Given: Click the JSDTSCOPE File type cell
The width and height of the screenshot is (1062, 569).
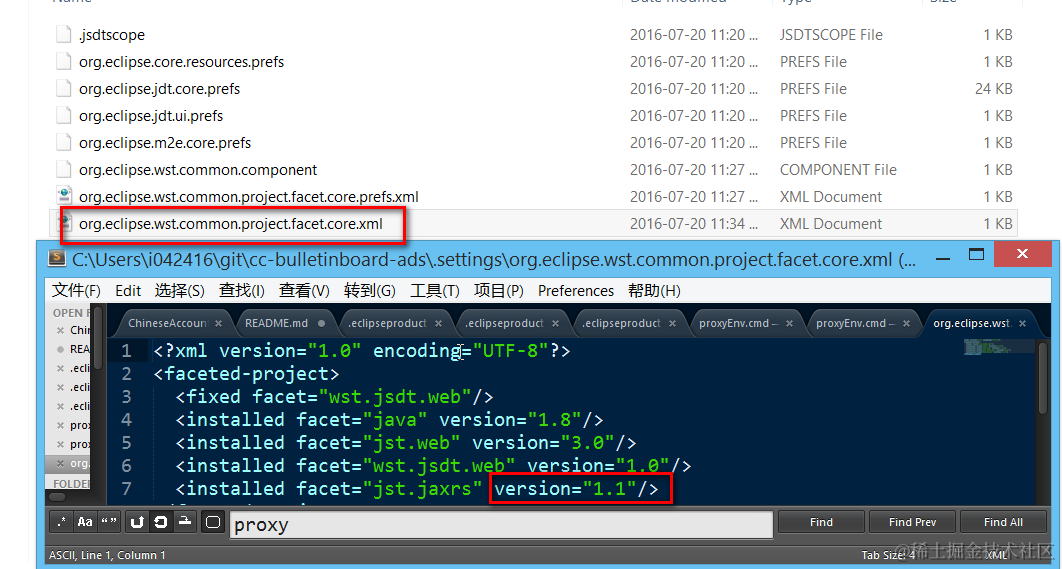Looking at the screenshot, I should point(831,35).
